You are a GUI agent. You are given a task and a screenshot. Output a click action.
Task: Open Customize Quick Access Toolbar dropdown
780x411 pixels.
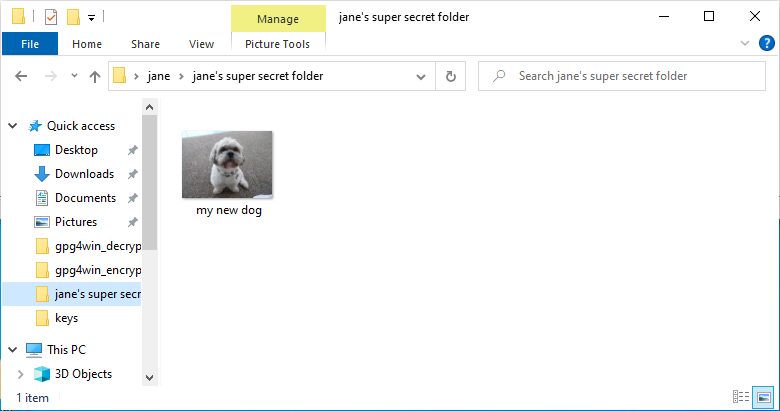[x=91, y=18]
